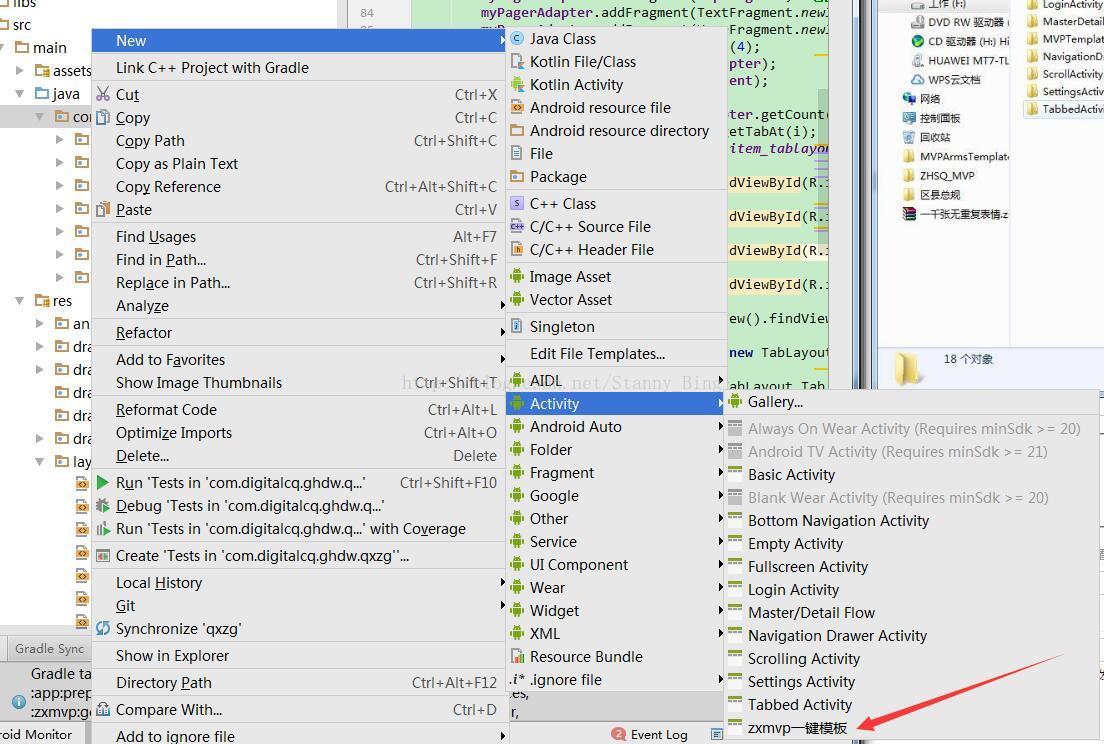Screen dimensions: 1104x744
Task: Click the Debug Tests bug icon
Action: (103, 505)
